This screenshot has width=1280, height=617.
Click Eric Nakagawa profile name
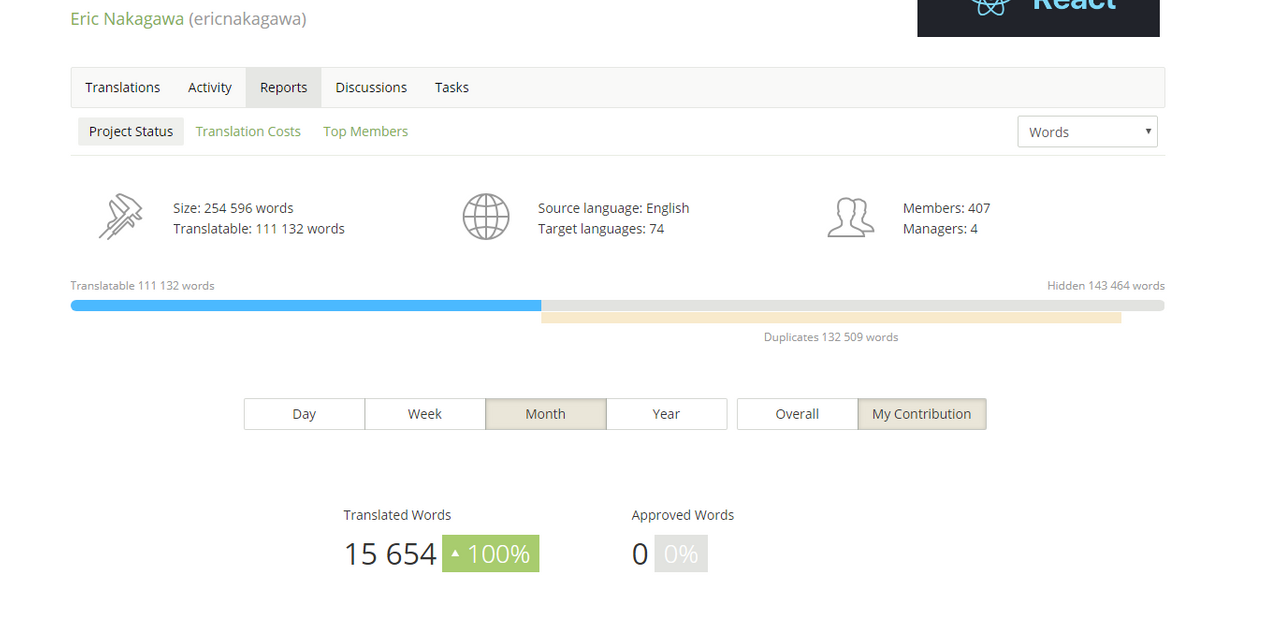click(127, 18)
